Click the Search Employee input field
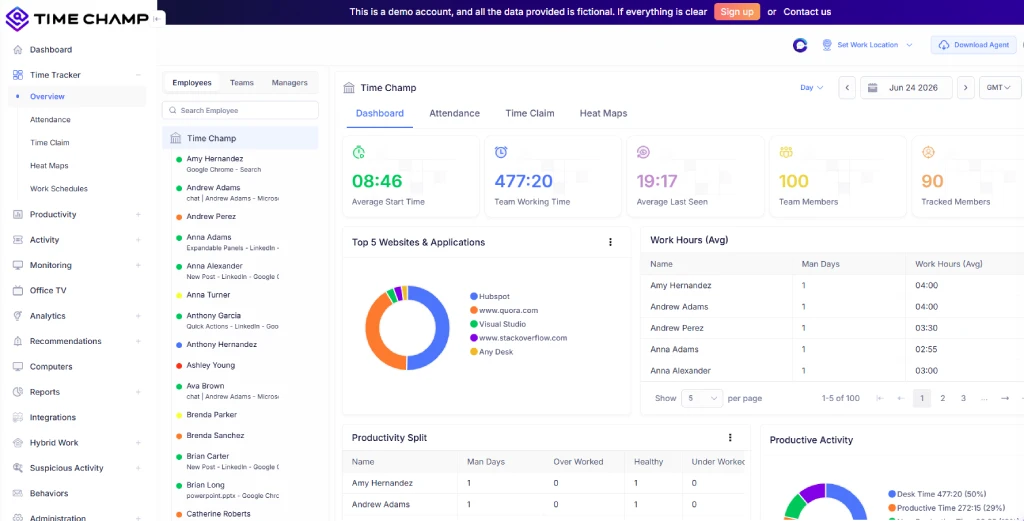 coord(240,110)
